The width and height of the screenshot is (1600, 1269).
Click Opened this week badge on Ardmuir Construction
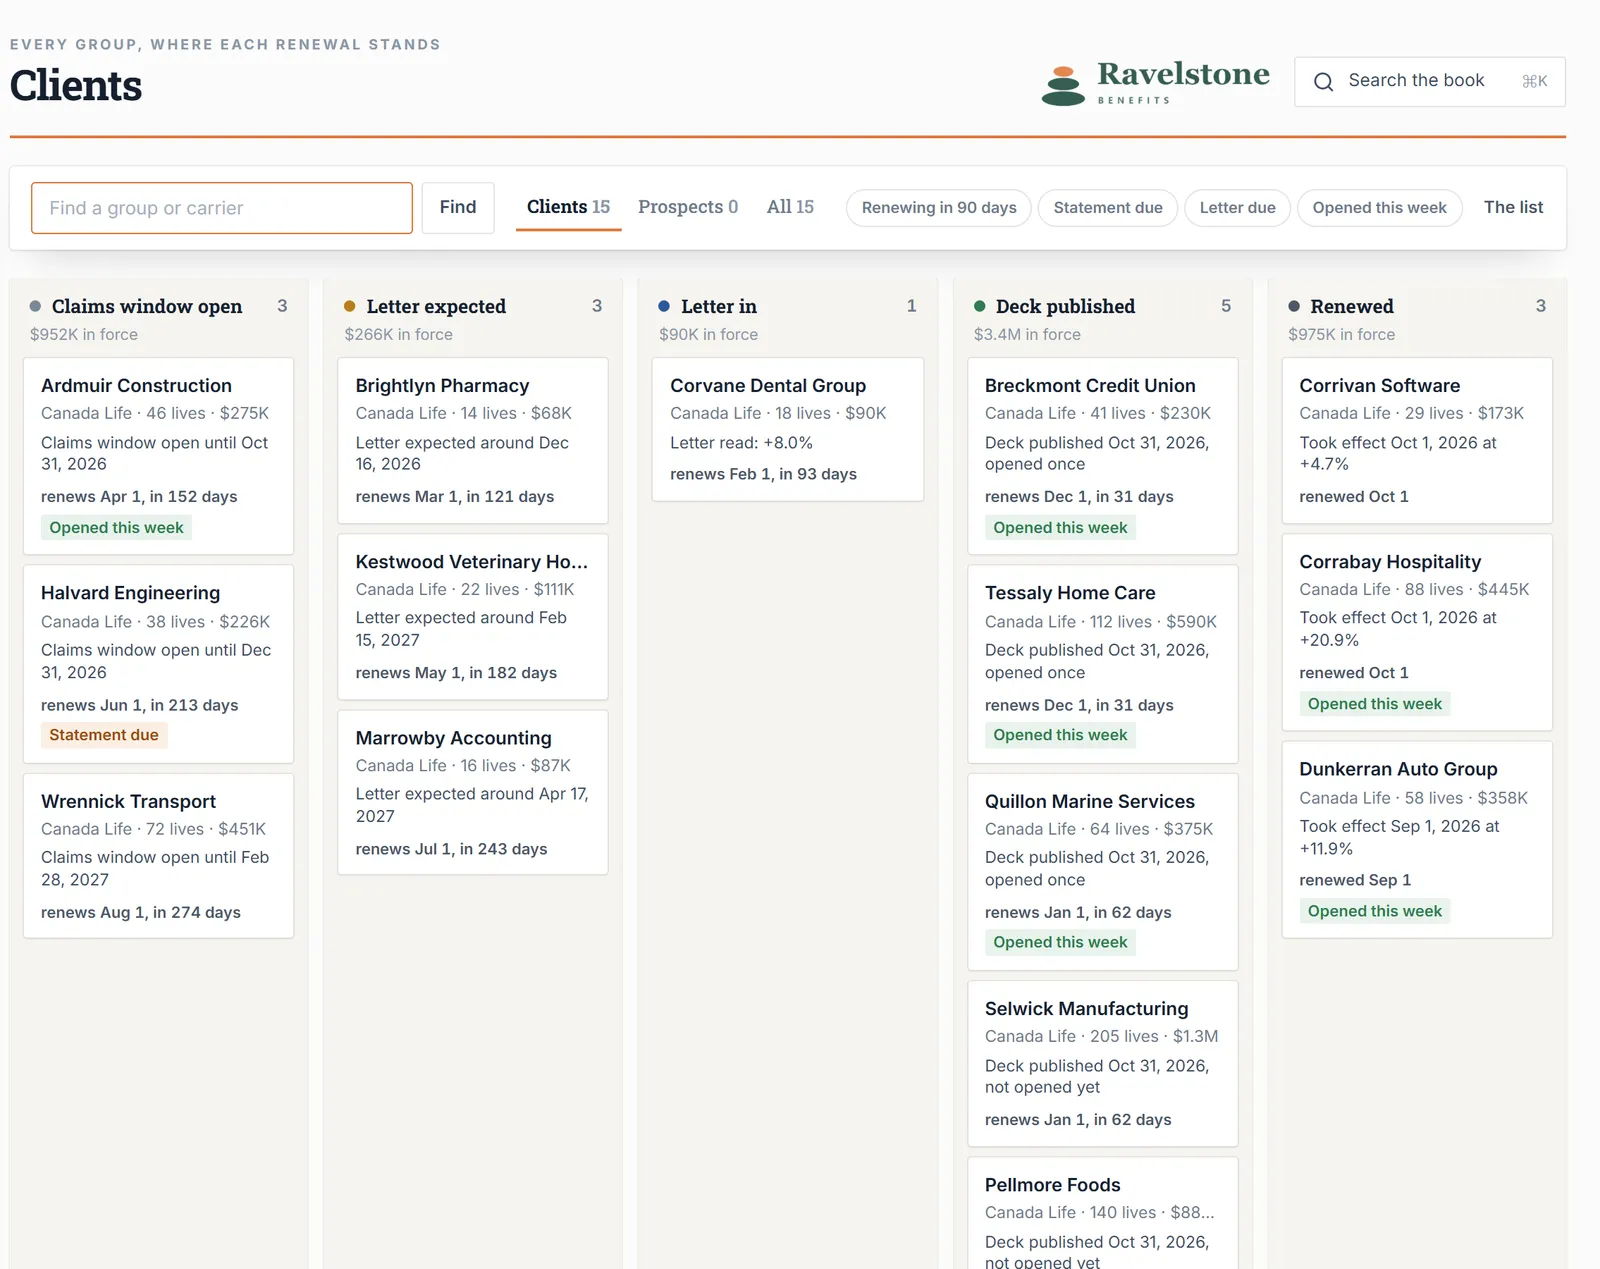[x=116, y=528]
